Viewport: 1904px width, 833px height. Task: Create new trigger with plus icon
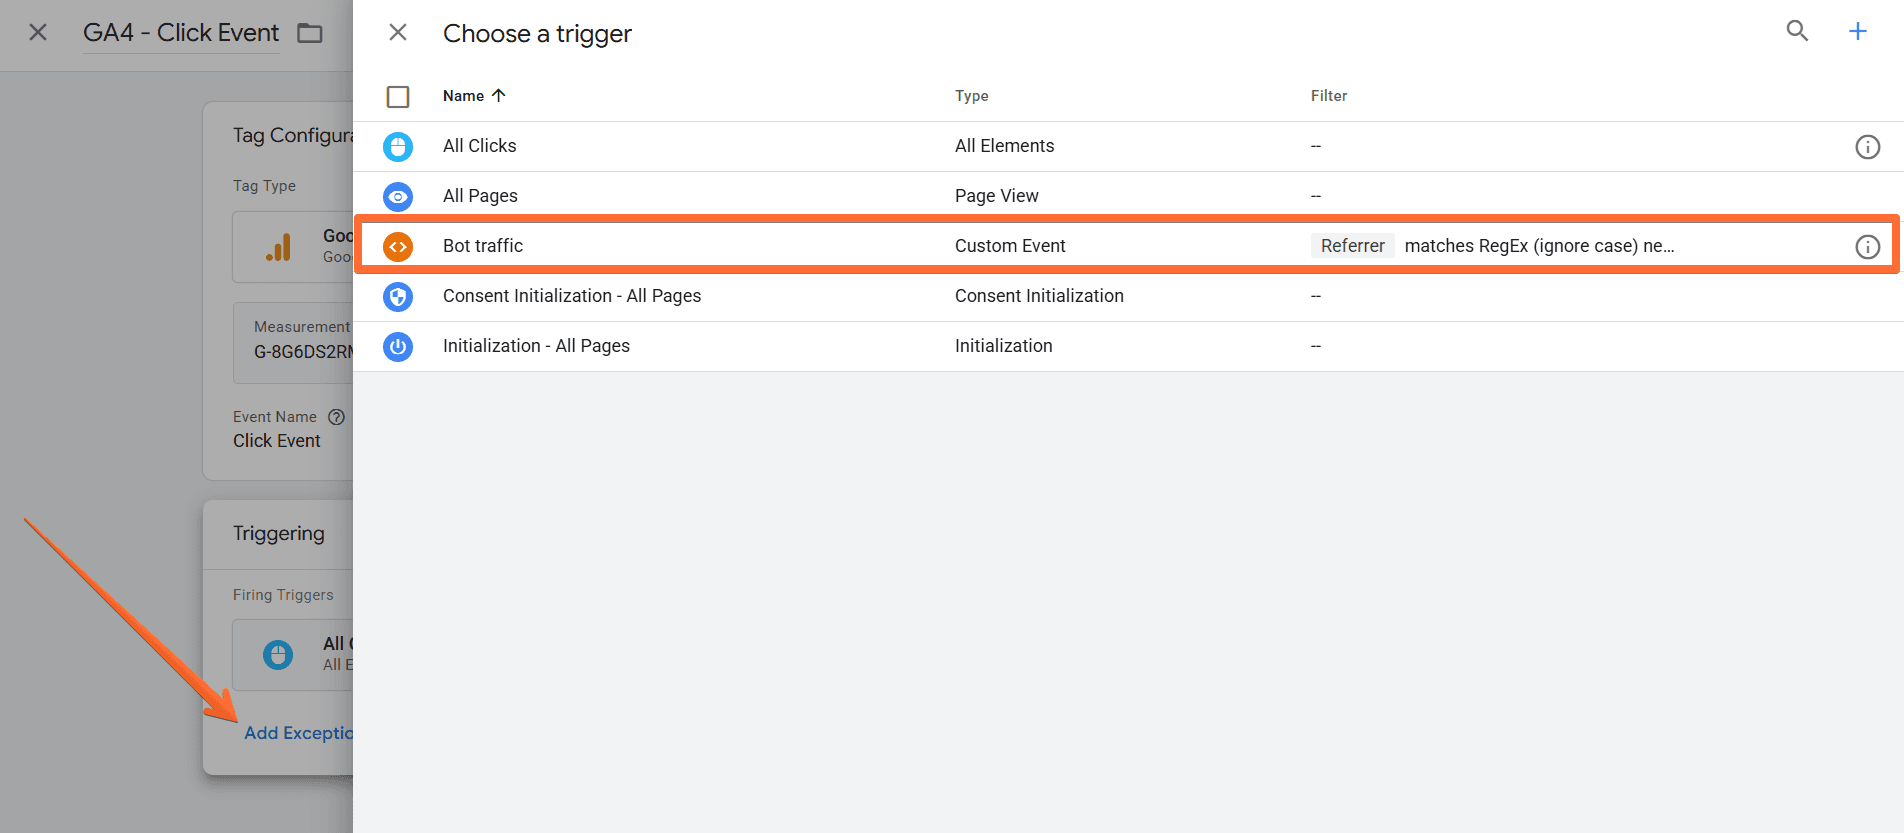pos(1857,32)
